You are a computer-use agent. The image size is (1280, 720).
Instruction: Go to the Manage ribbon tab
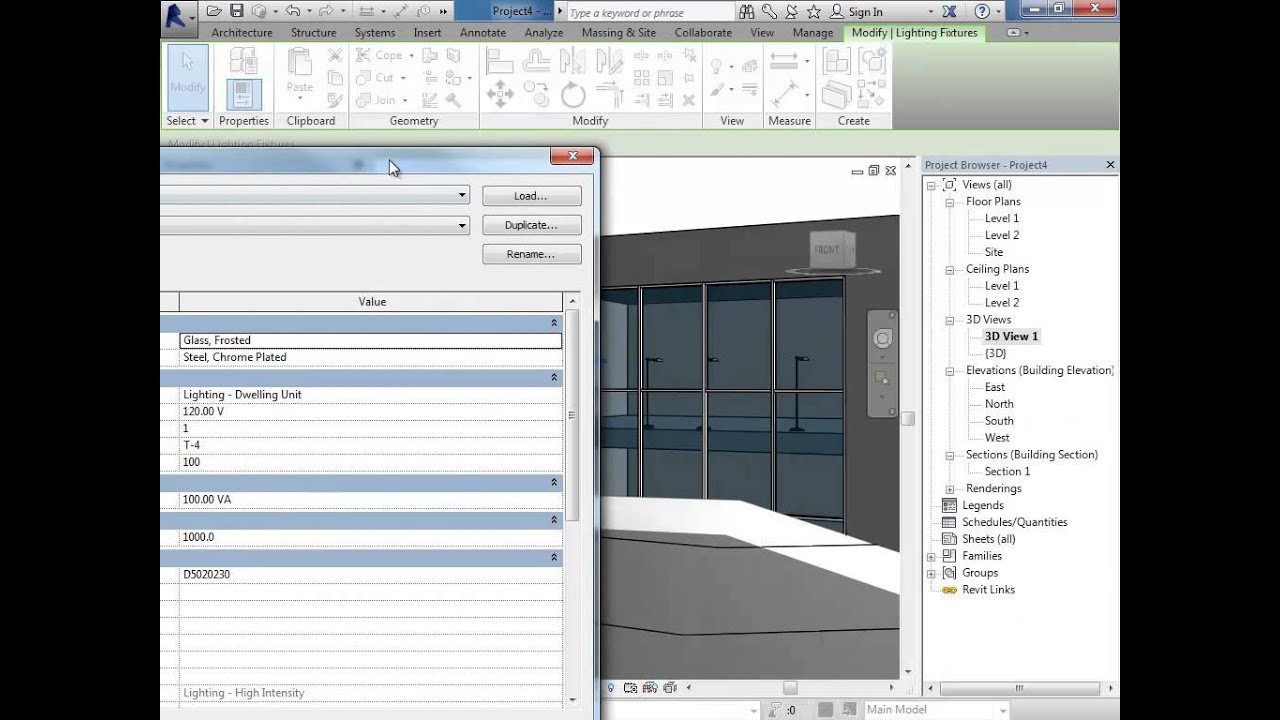[813, 33]
